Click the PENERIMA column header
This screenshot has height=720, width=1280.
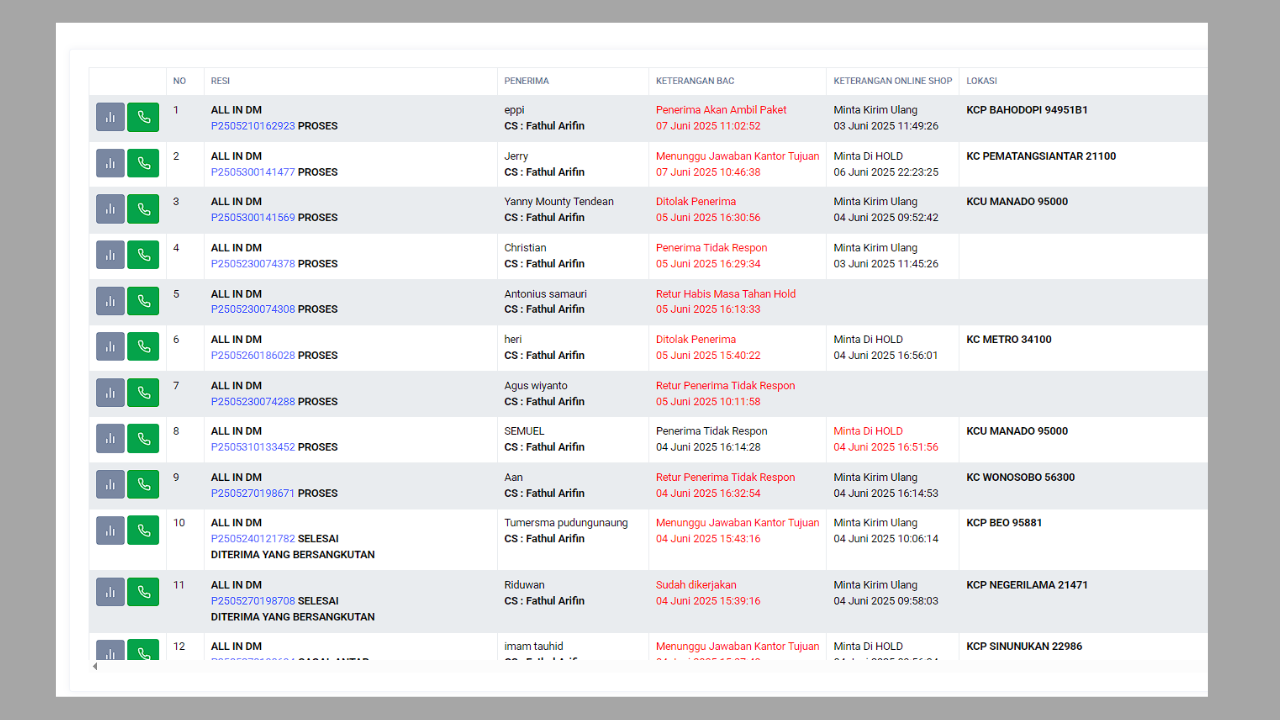526,81
